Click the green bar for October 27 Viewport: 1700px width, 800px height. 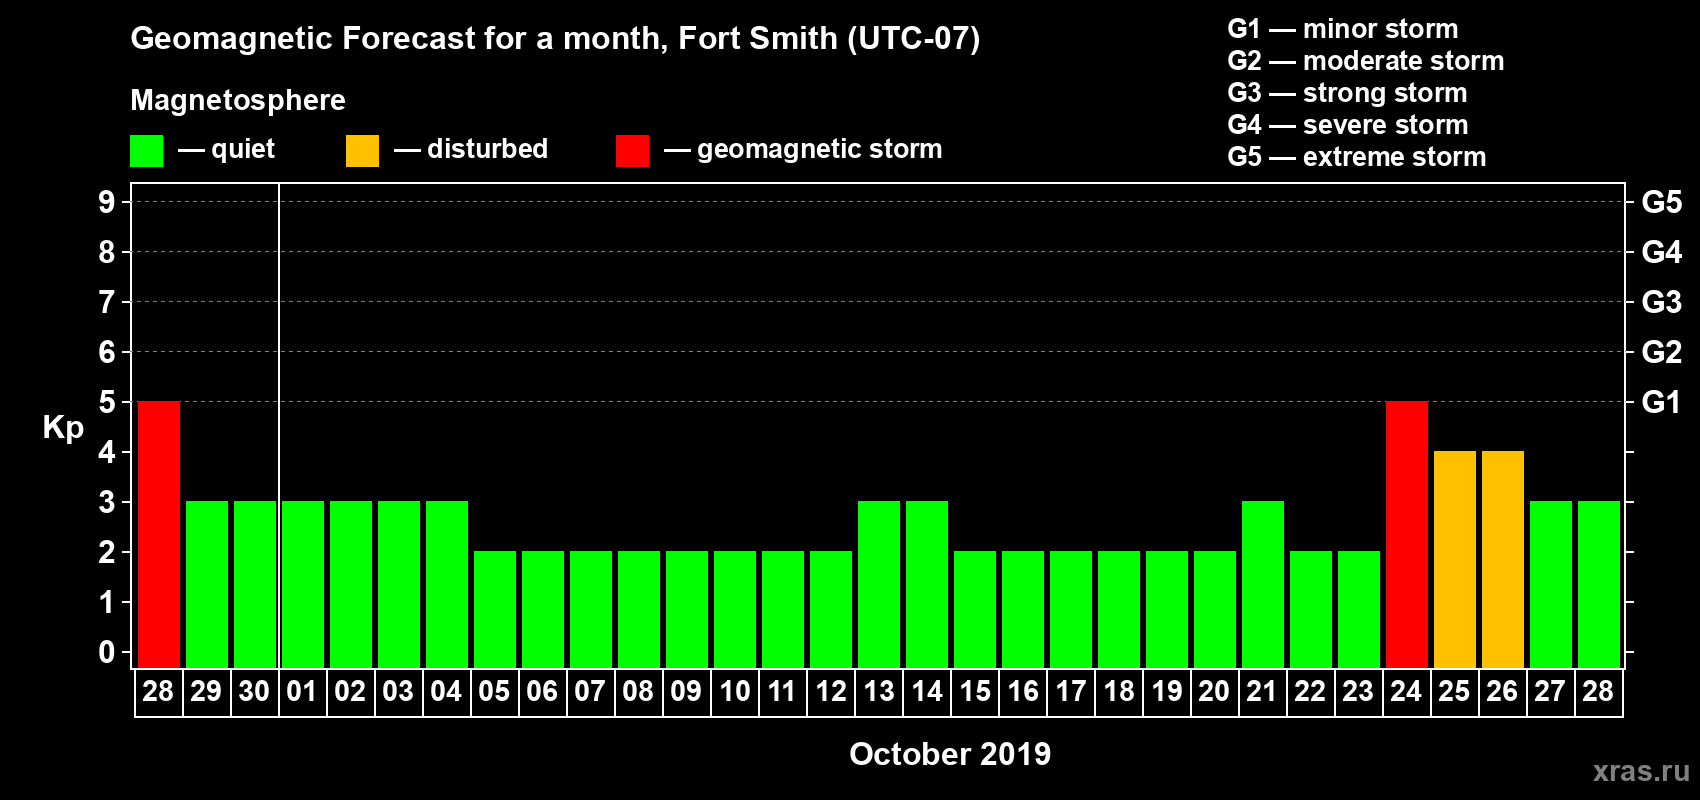click(x=1551, y=584)
